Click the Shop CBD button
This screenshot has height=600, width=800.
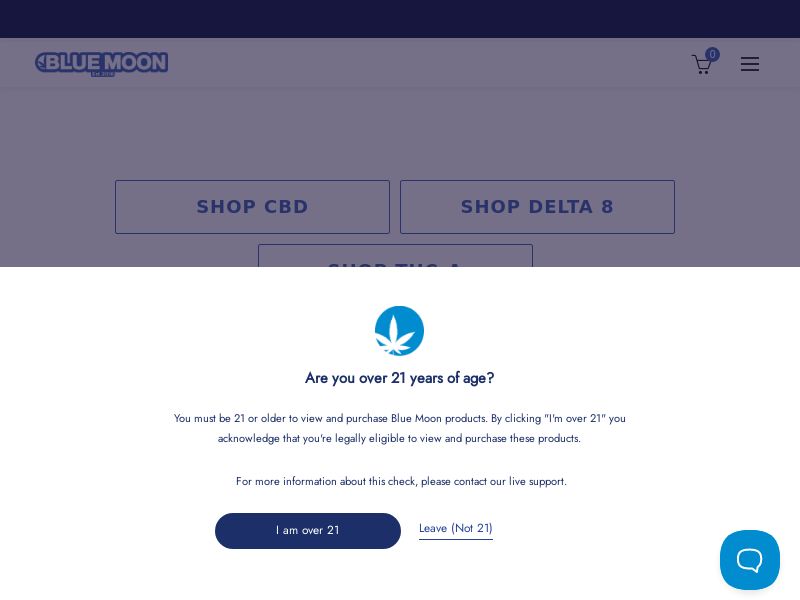click(252, 207)
